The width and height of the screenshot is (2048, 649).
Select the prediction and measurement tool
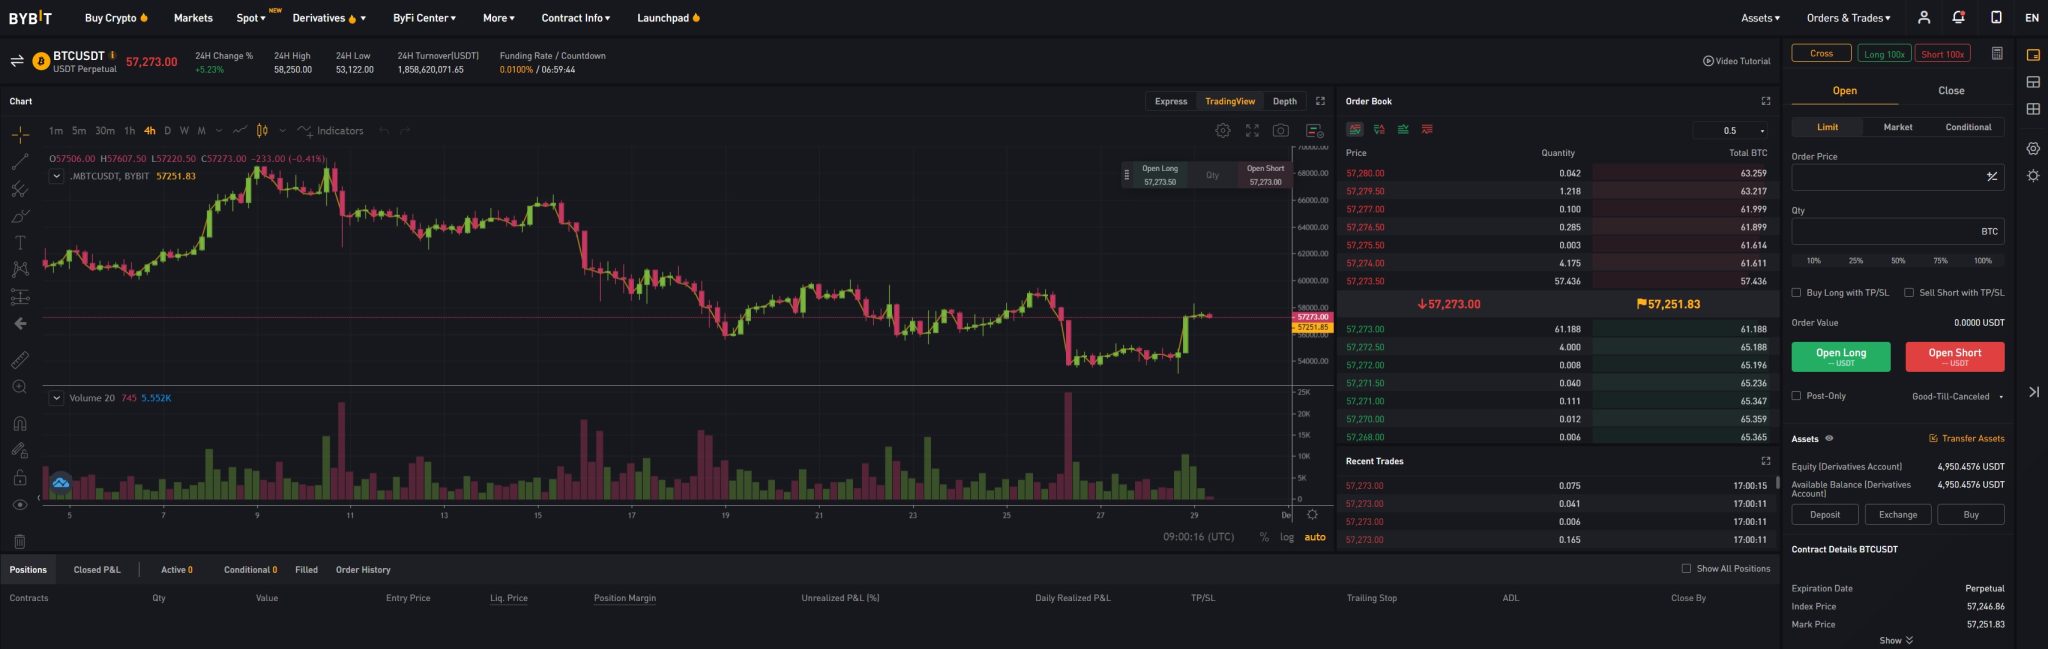coord(20,297)
